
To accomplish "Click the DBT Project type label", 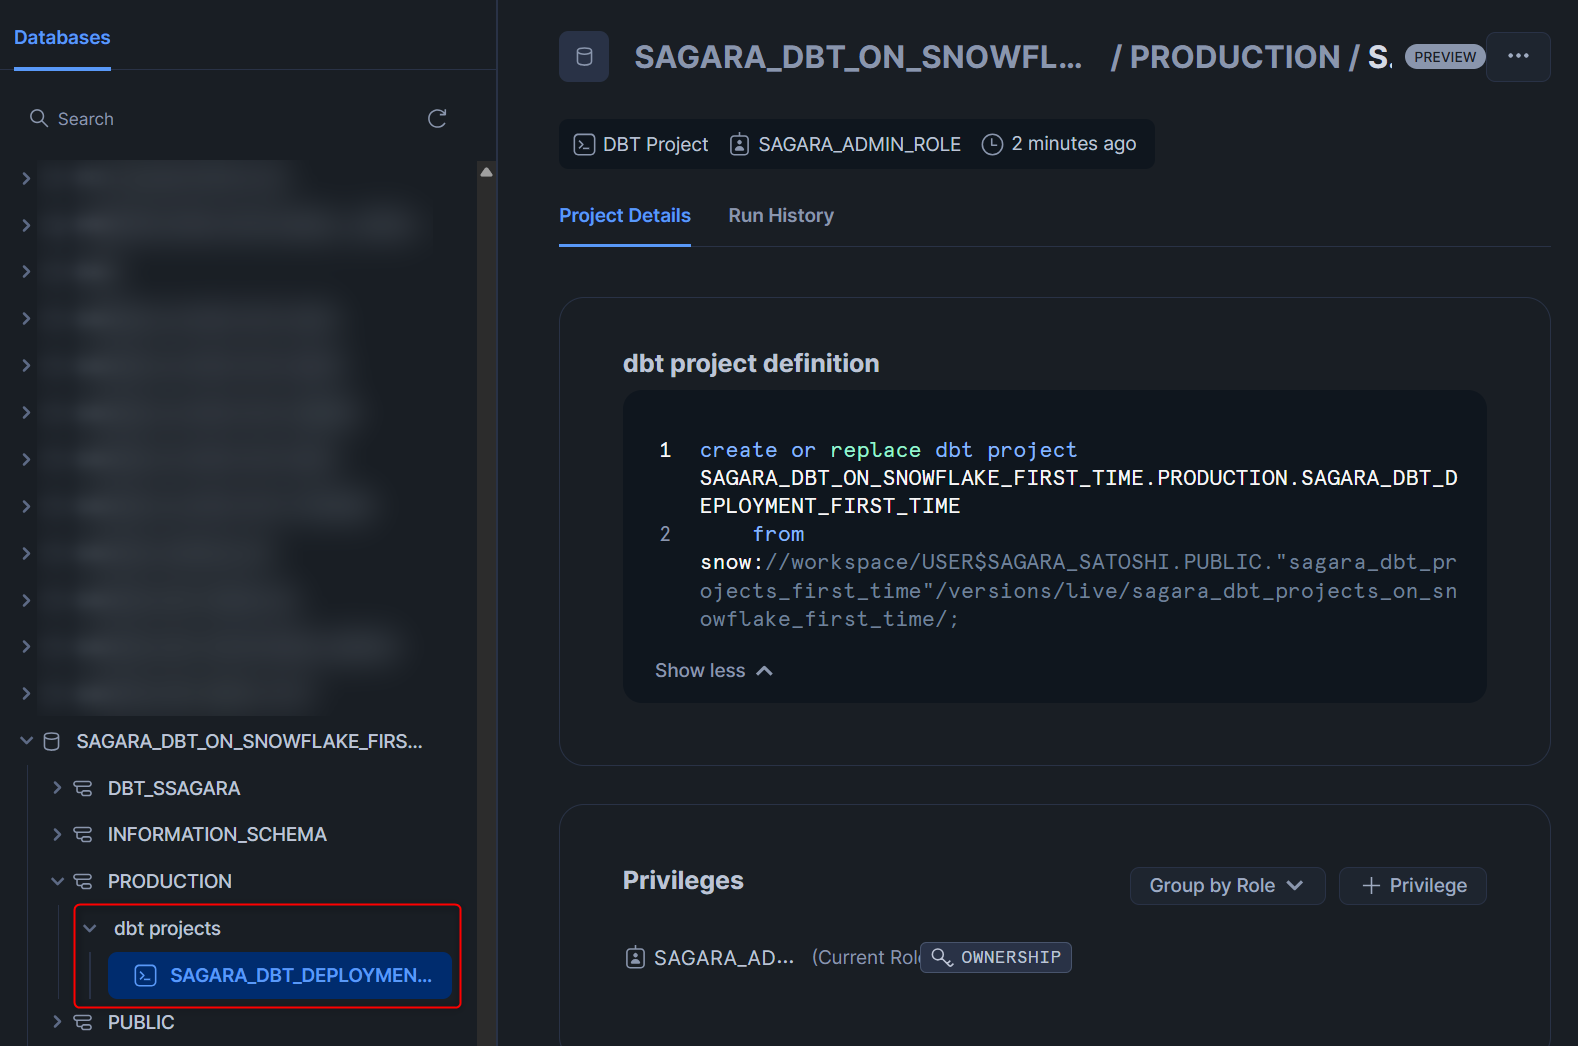I will [656, 145].
